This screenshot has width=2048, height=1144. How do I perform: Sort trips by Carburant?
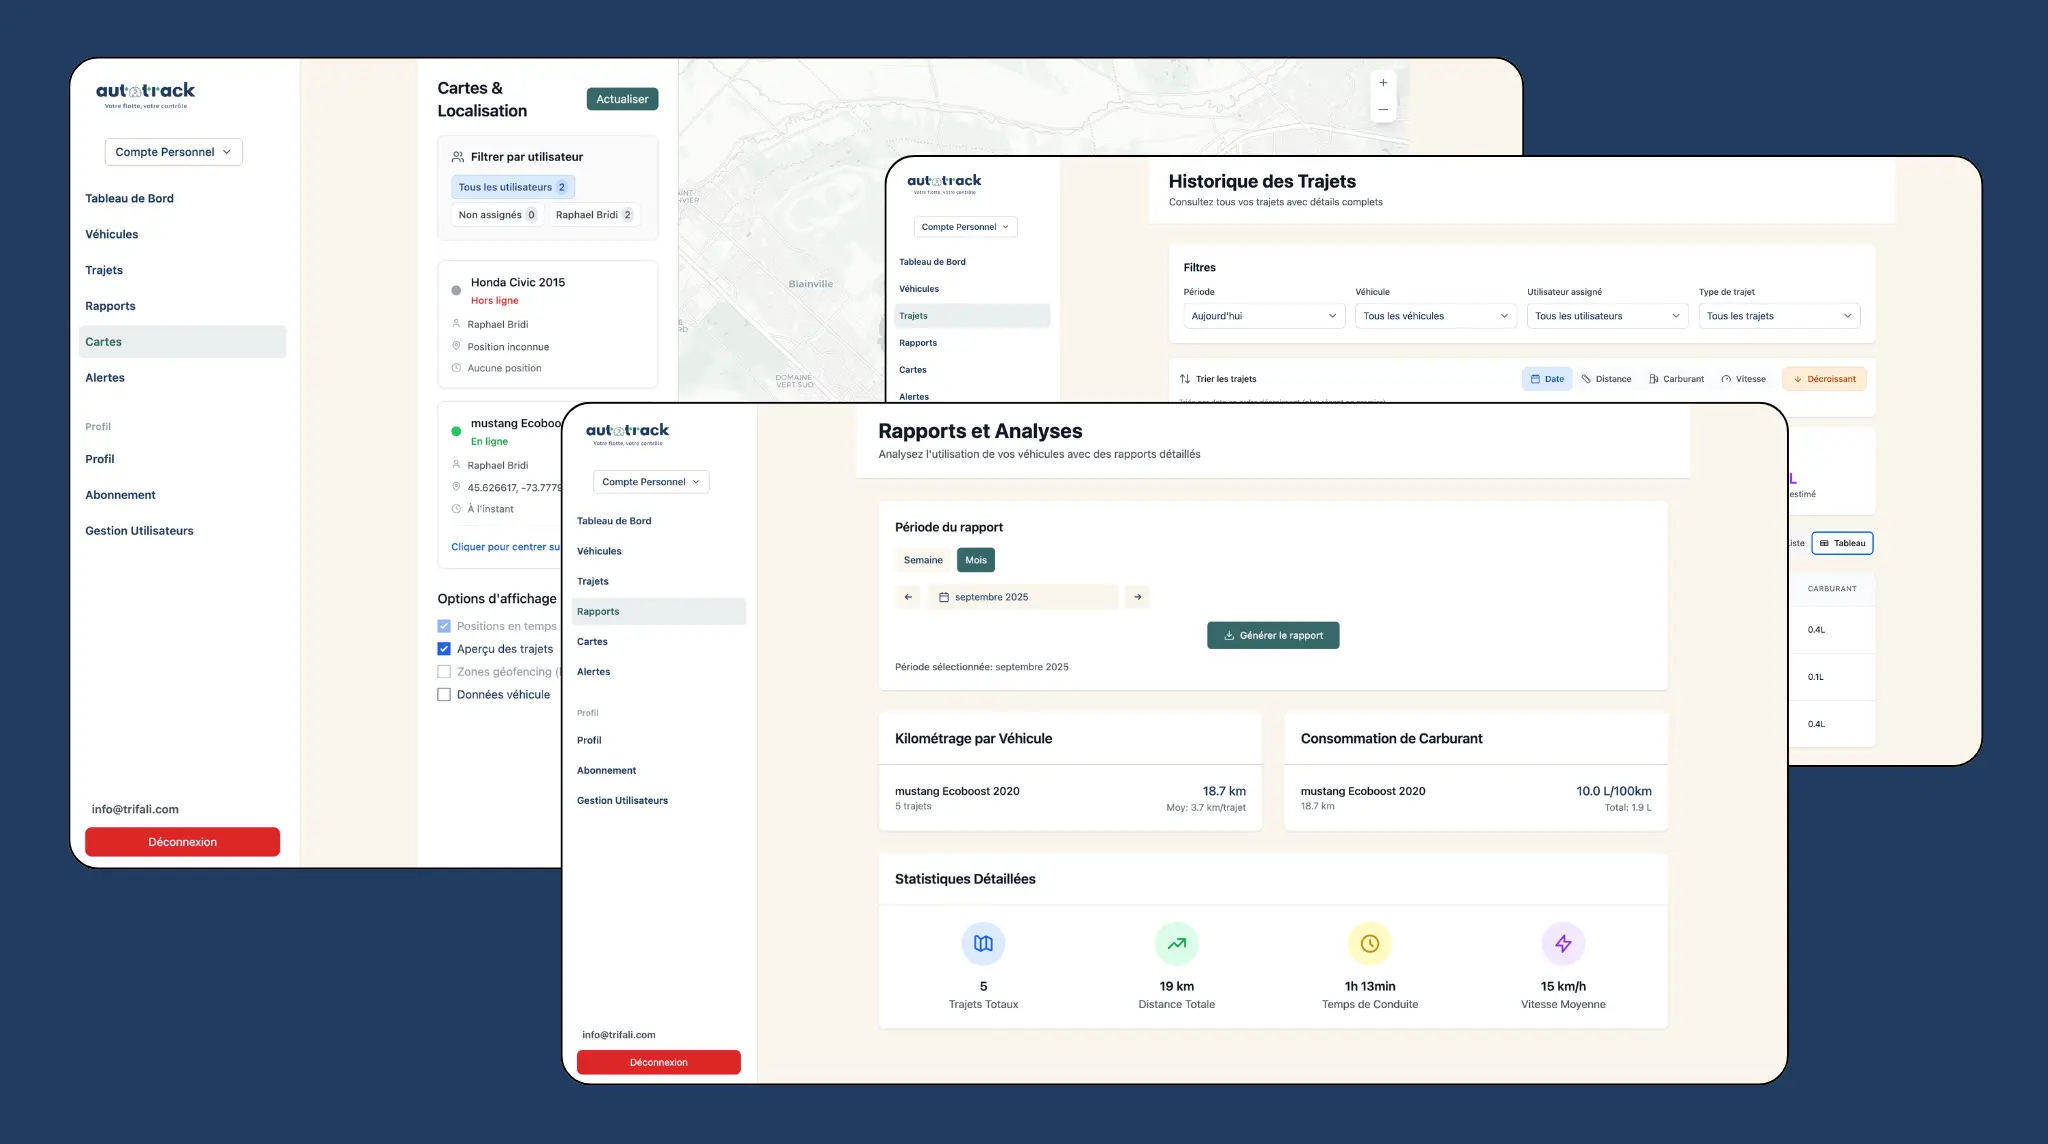(x=1676, y=379)
